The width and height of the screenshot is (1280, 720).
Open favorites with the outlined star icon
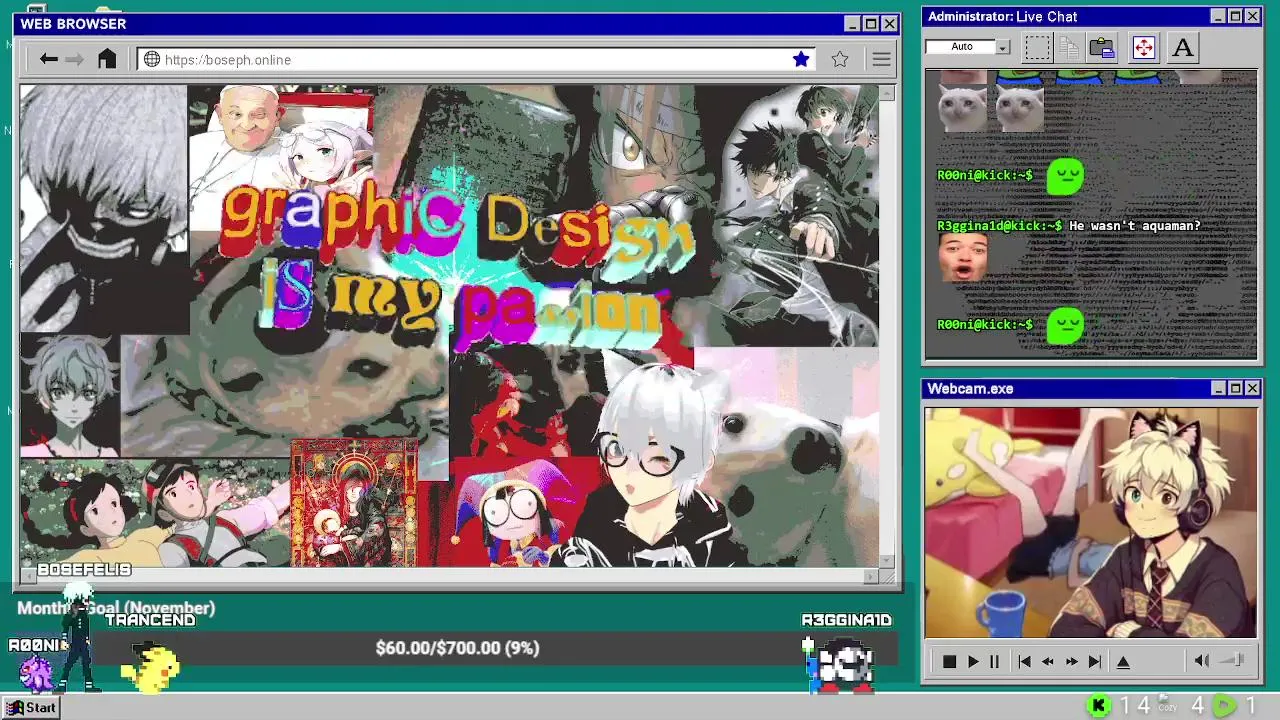pos(840,59)
